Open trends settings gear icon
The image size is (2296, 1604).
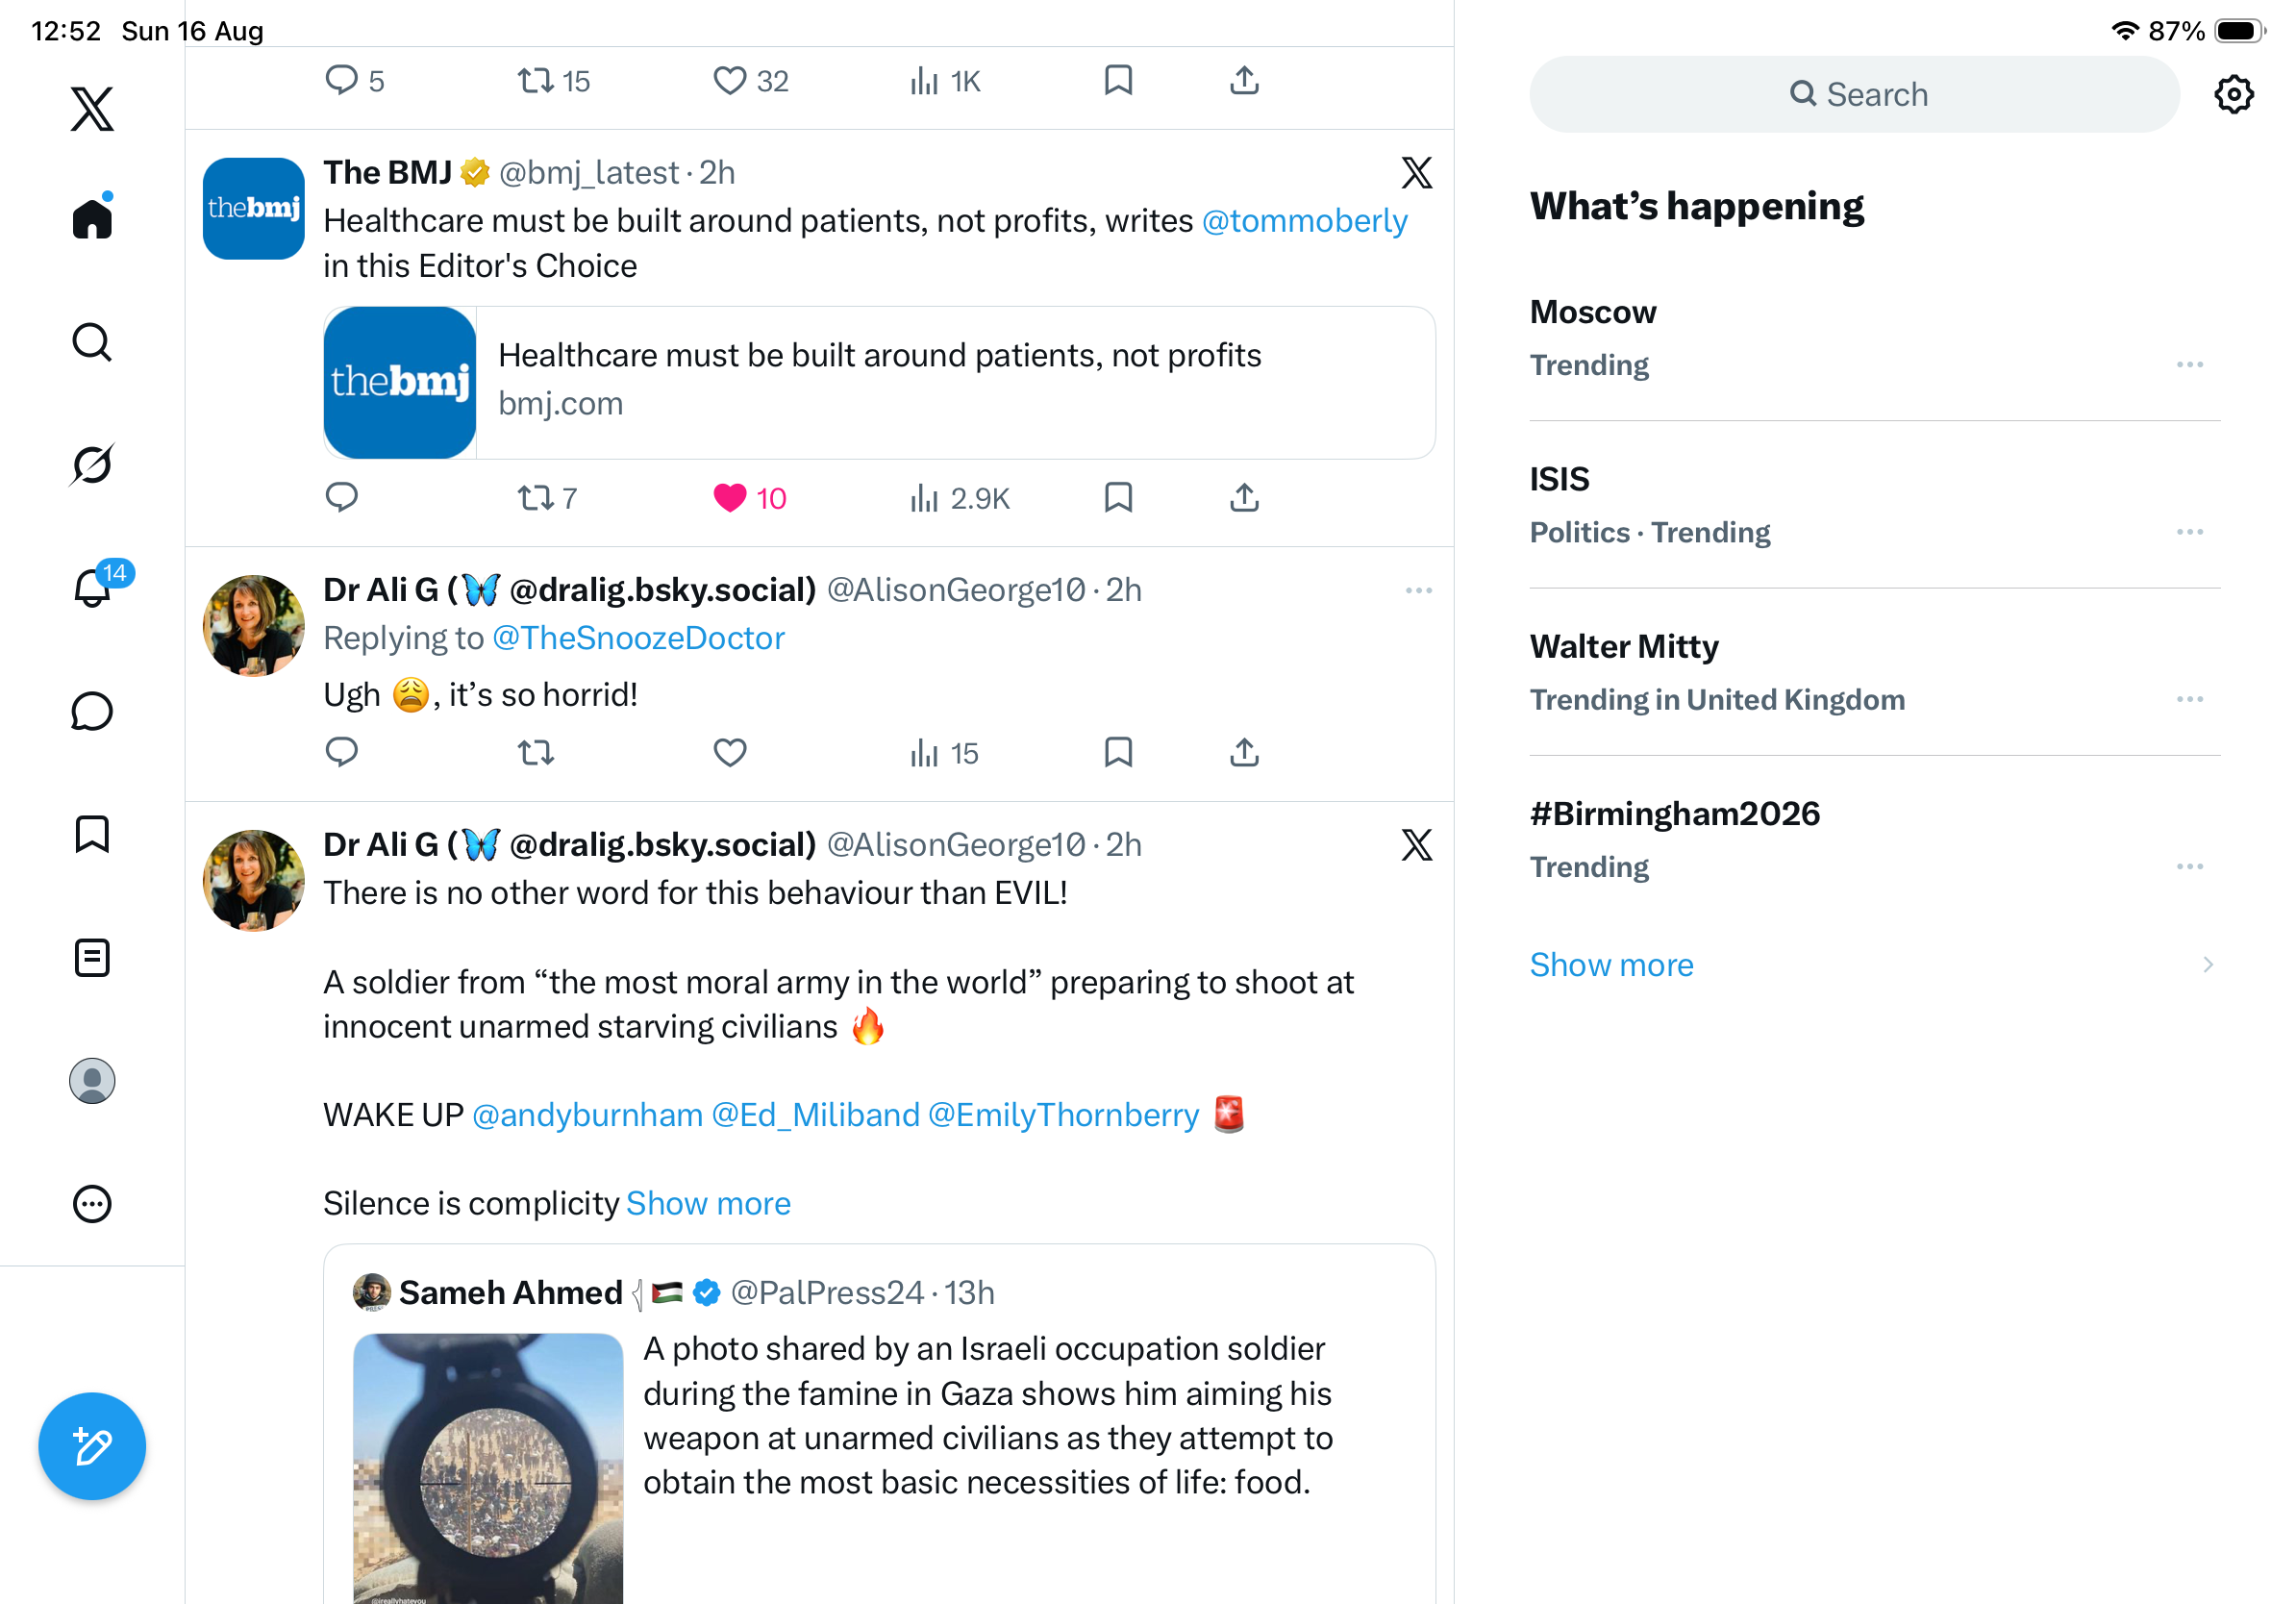[2233, 94]
